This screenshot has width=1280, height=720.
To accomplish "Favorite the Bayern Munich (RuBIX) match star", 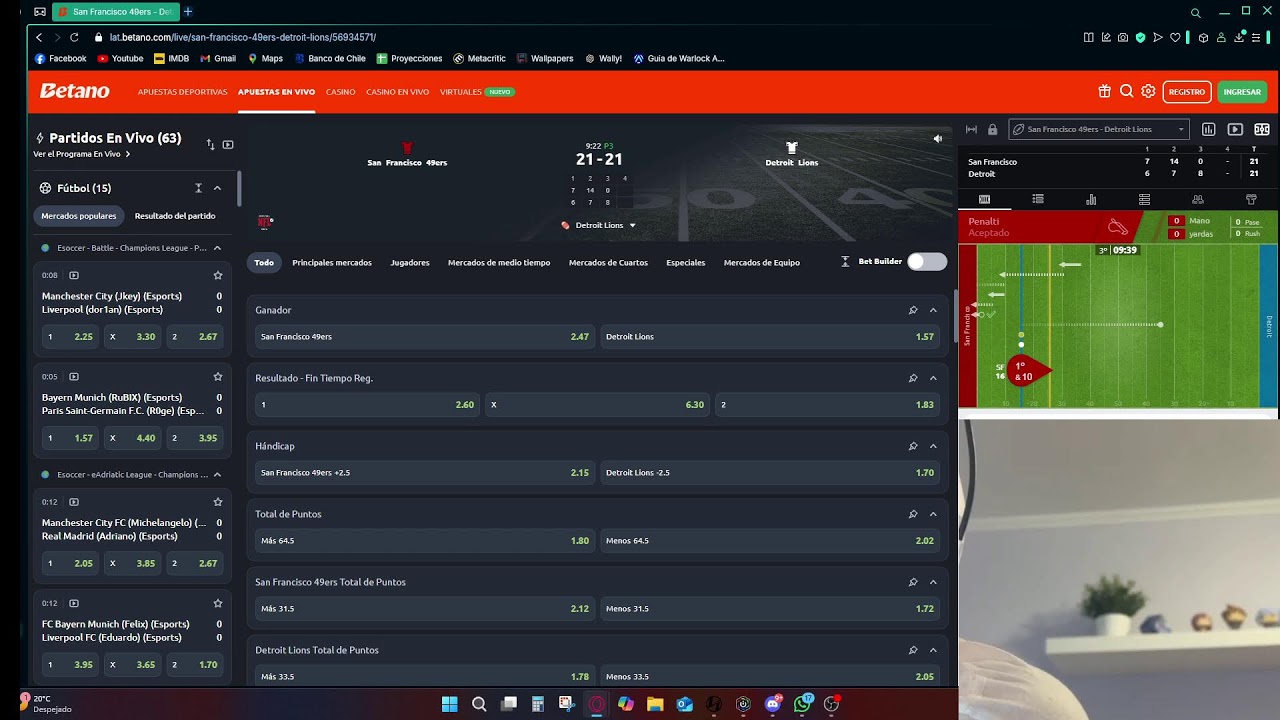I will click(217, 377).
